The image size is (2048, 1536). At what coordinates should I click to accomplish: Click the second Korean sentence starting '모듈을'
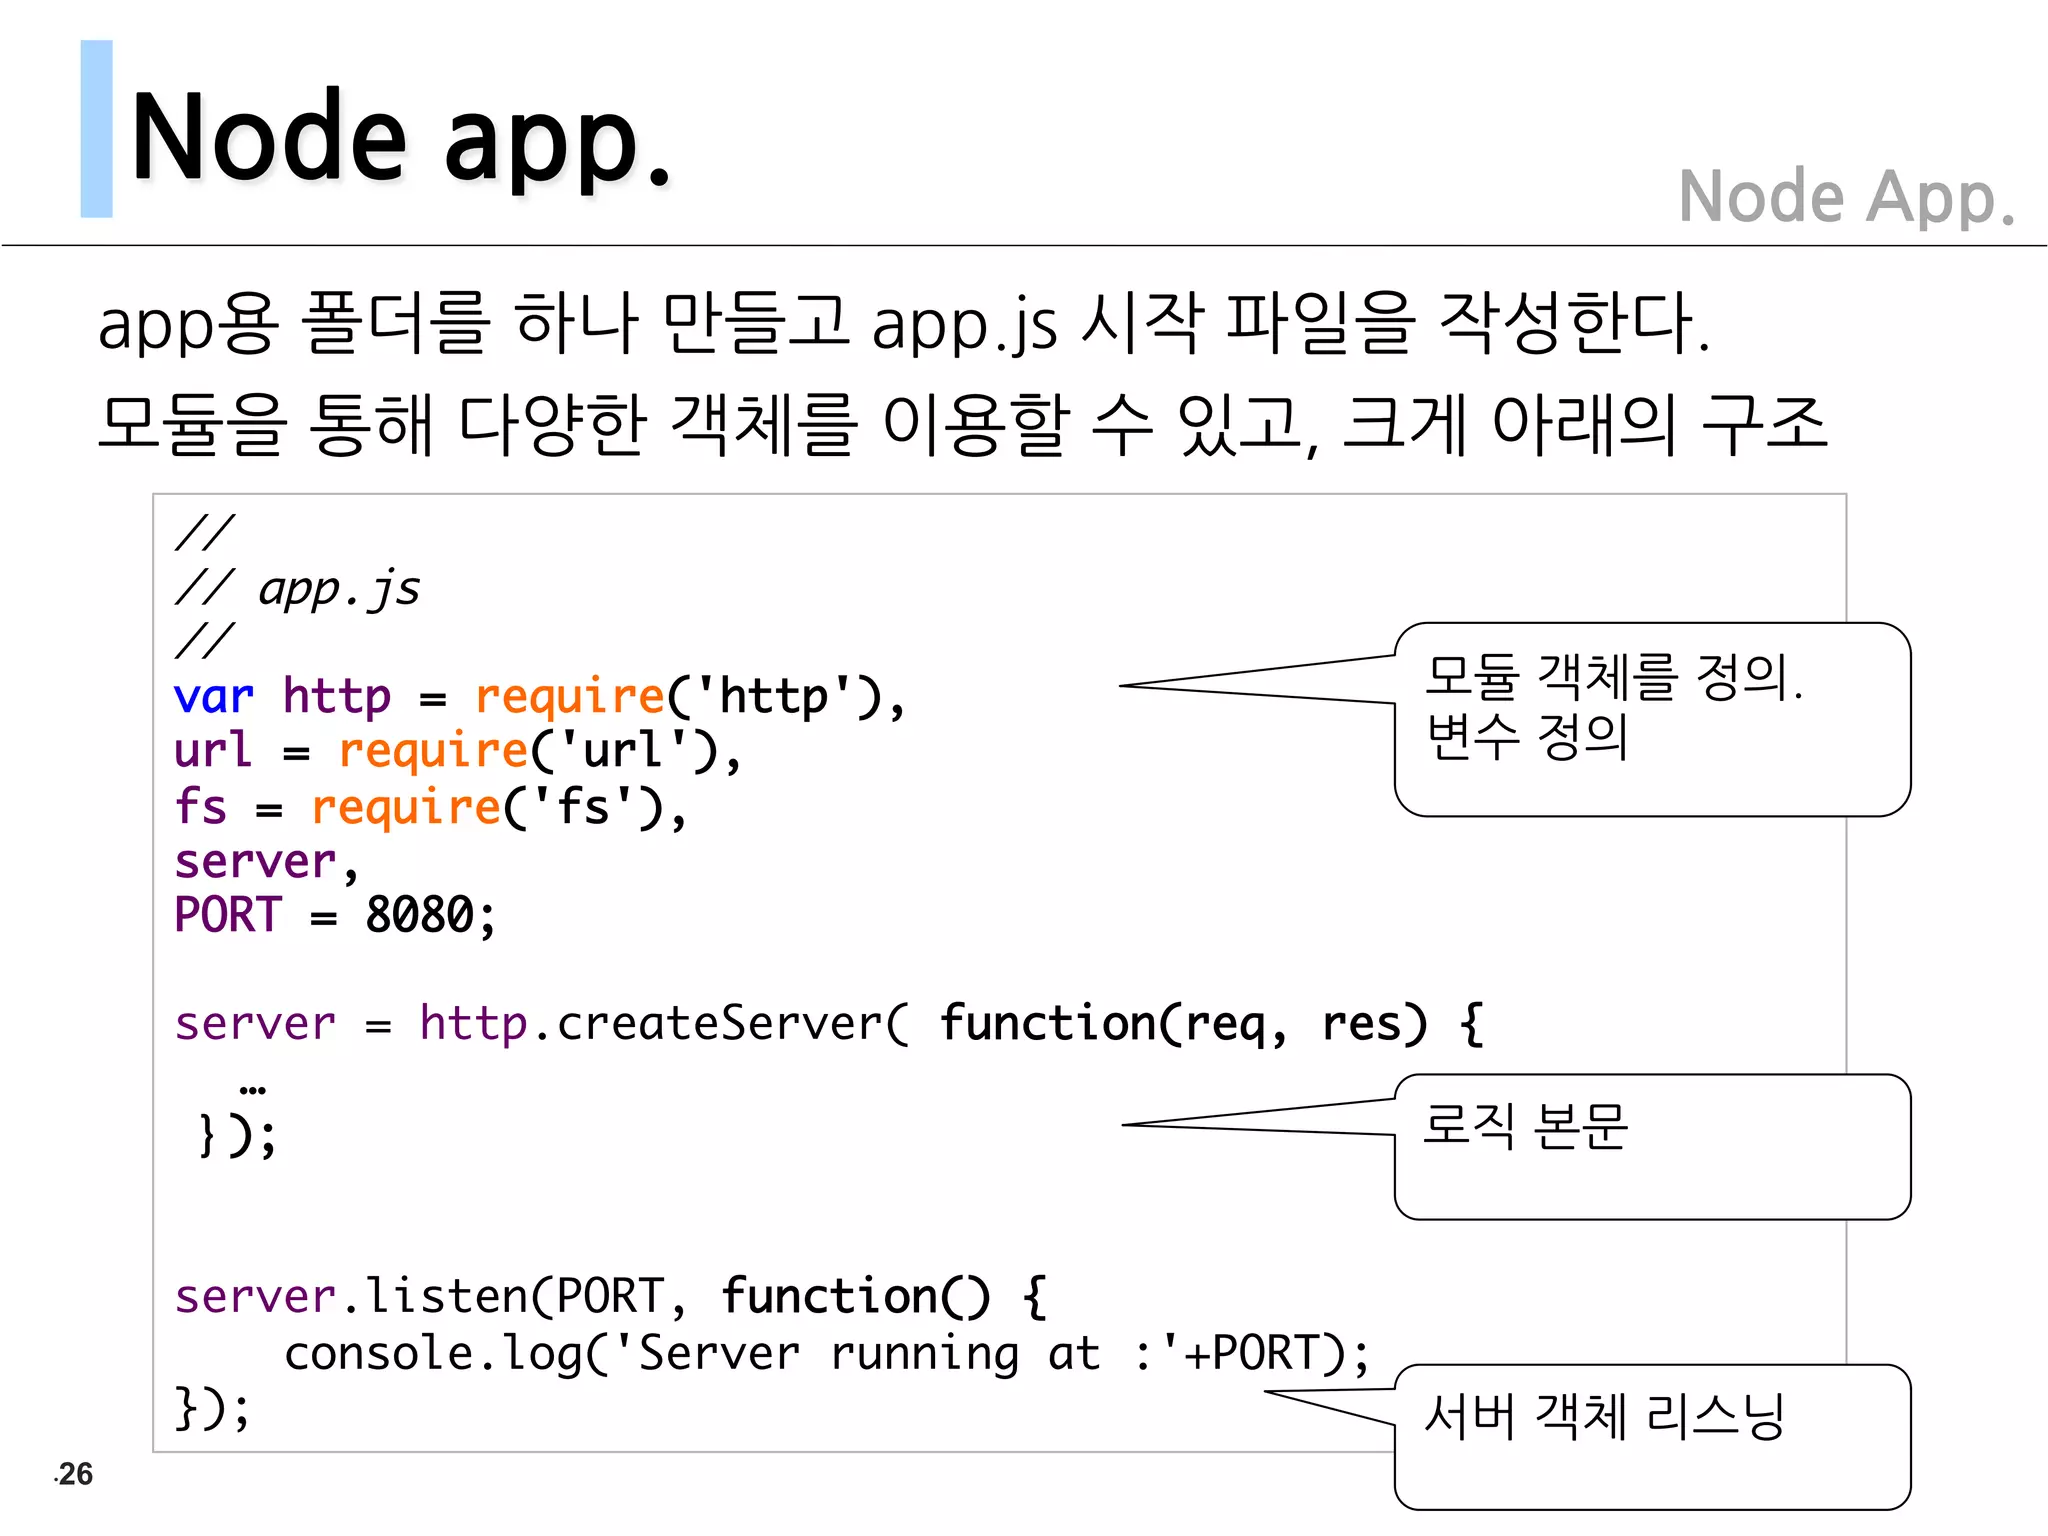[962, 424]
